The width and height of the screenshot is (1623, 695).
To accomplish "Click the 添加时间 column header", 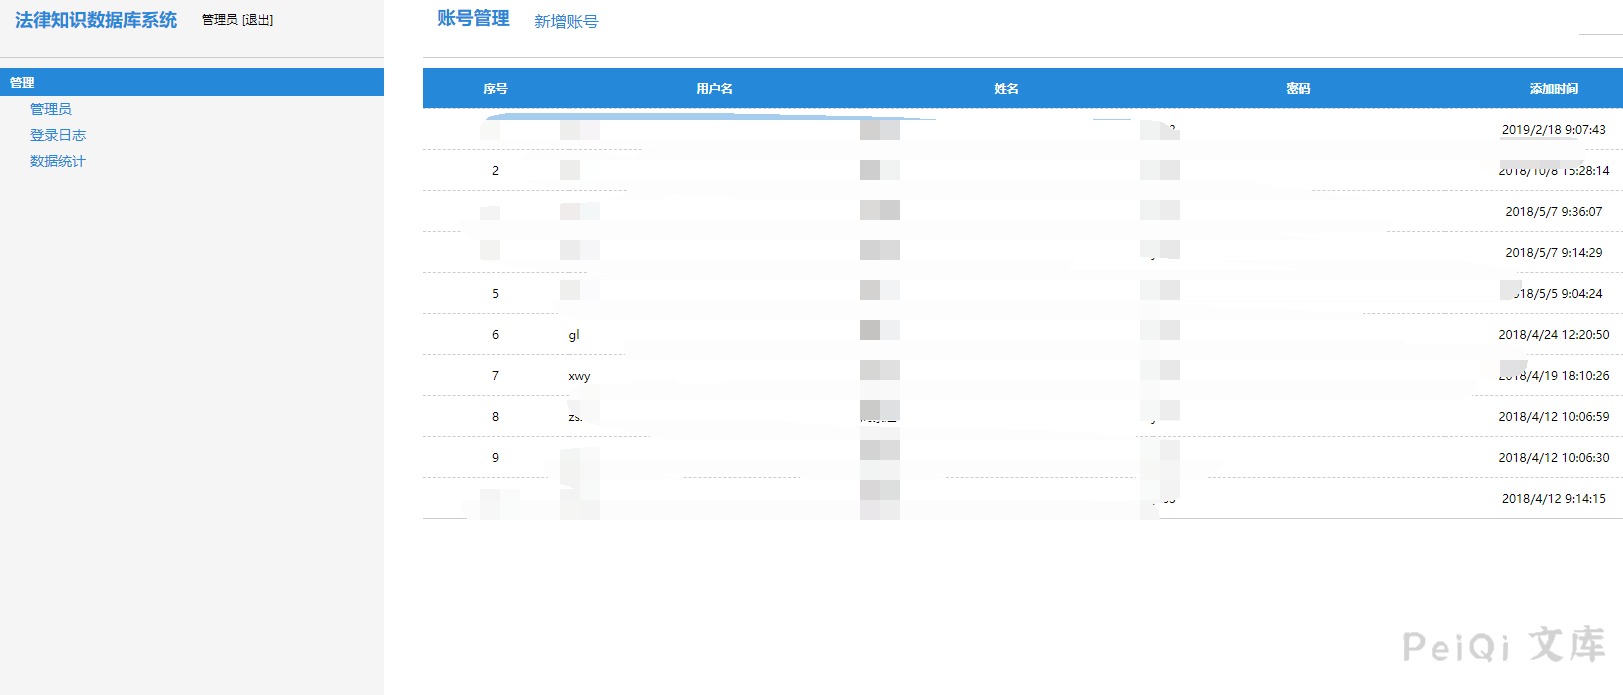I will click(x=1553, y=89).
